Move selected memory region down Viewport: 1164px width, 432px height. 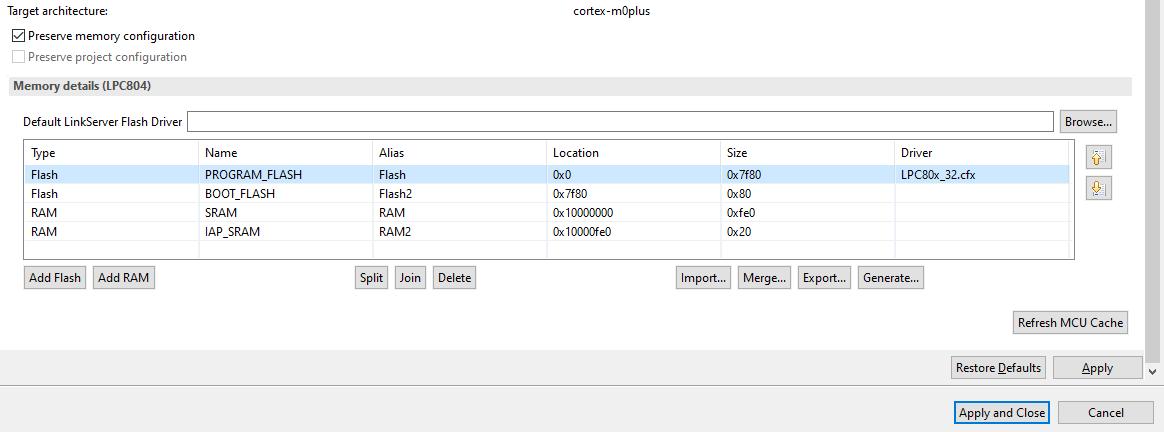pyautogui.click(x=1098, y=189)
